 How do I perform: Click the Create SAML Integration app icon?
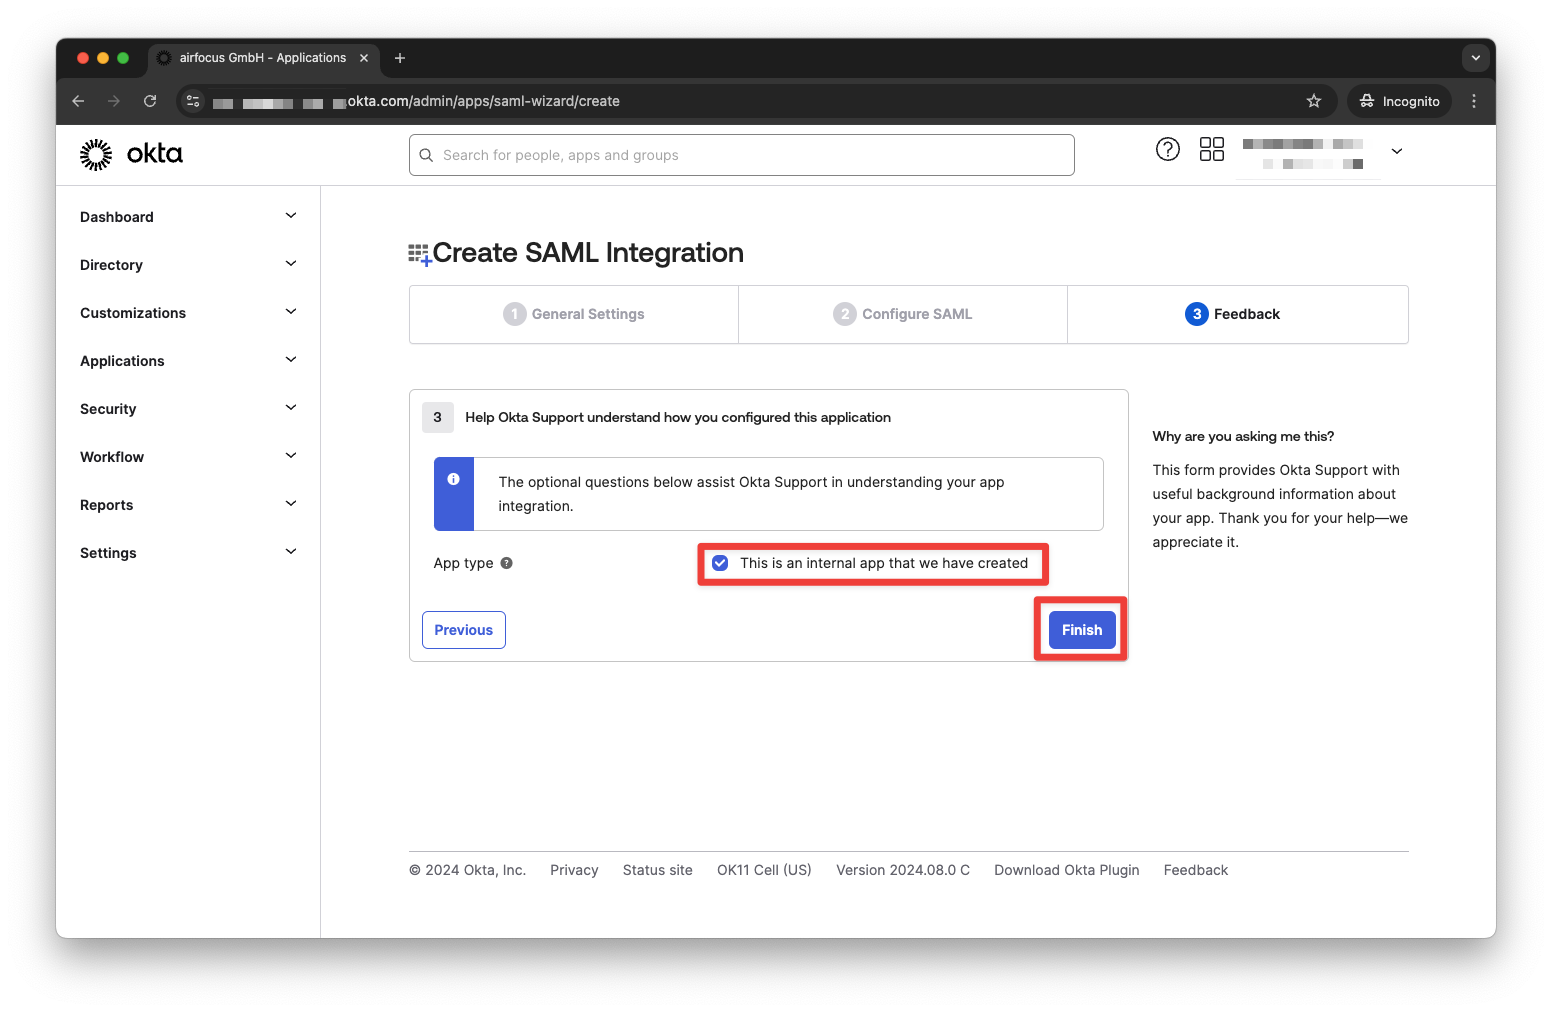420,254
